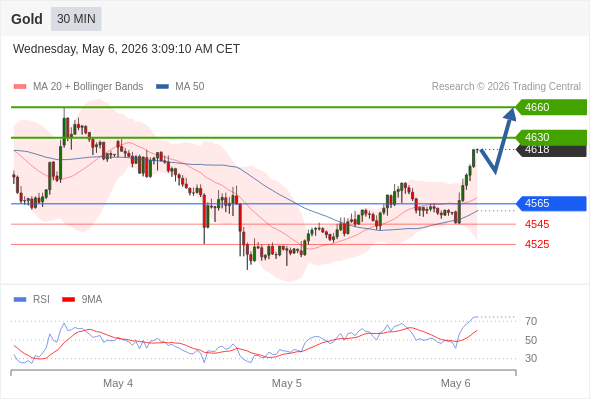Click the 4525 support level label
The width and height of the screenshot is (590, 400).
537,245
